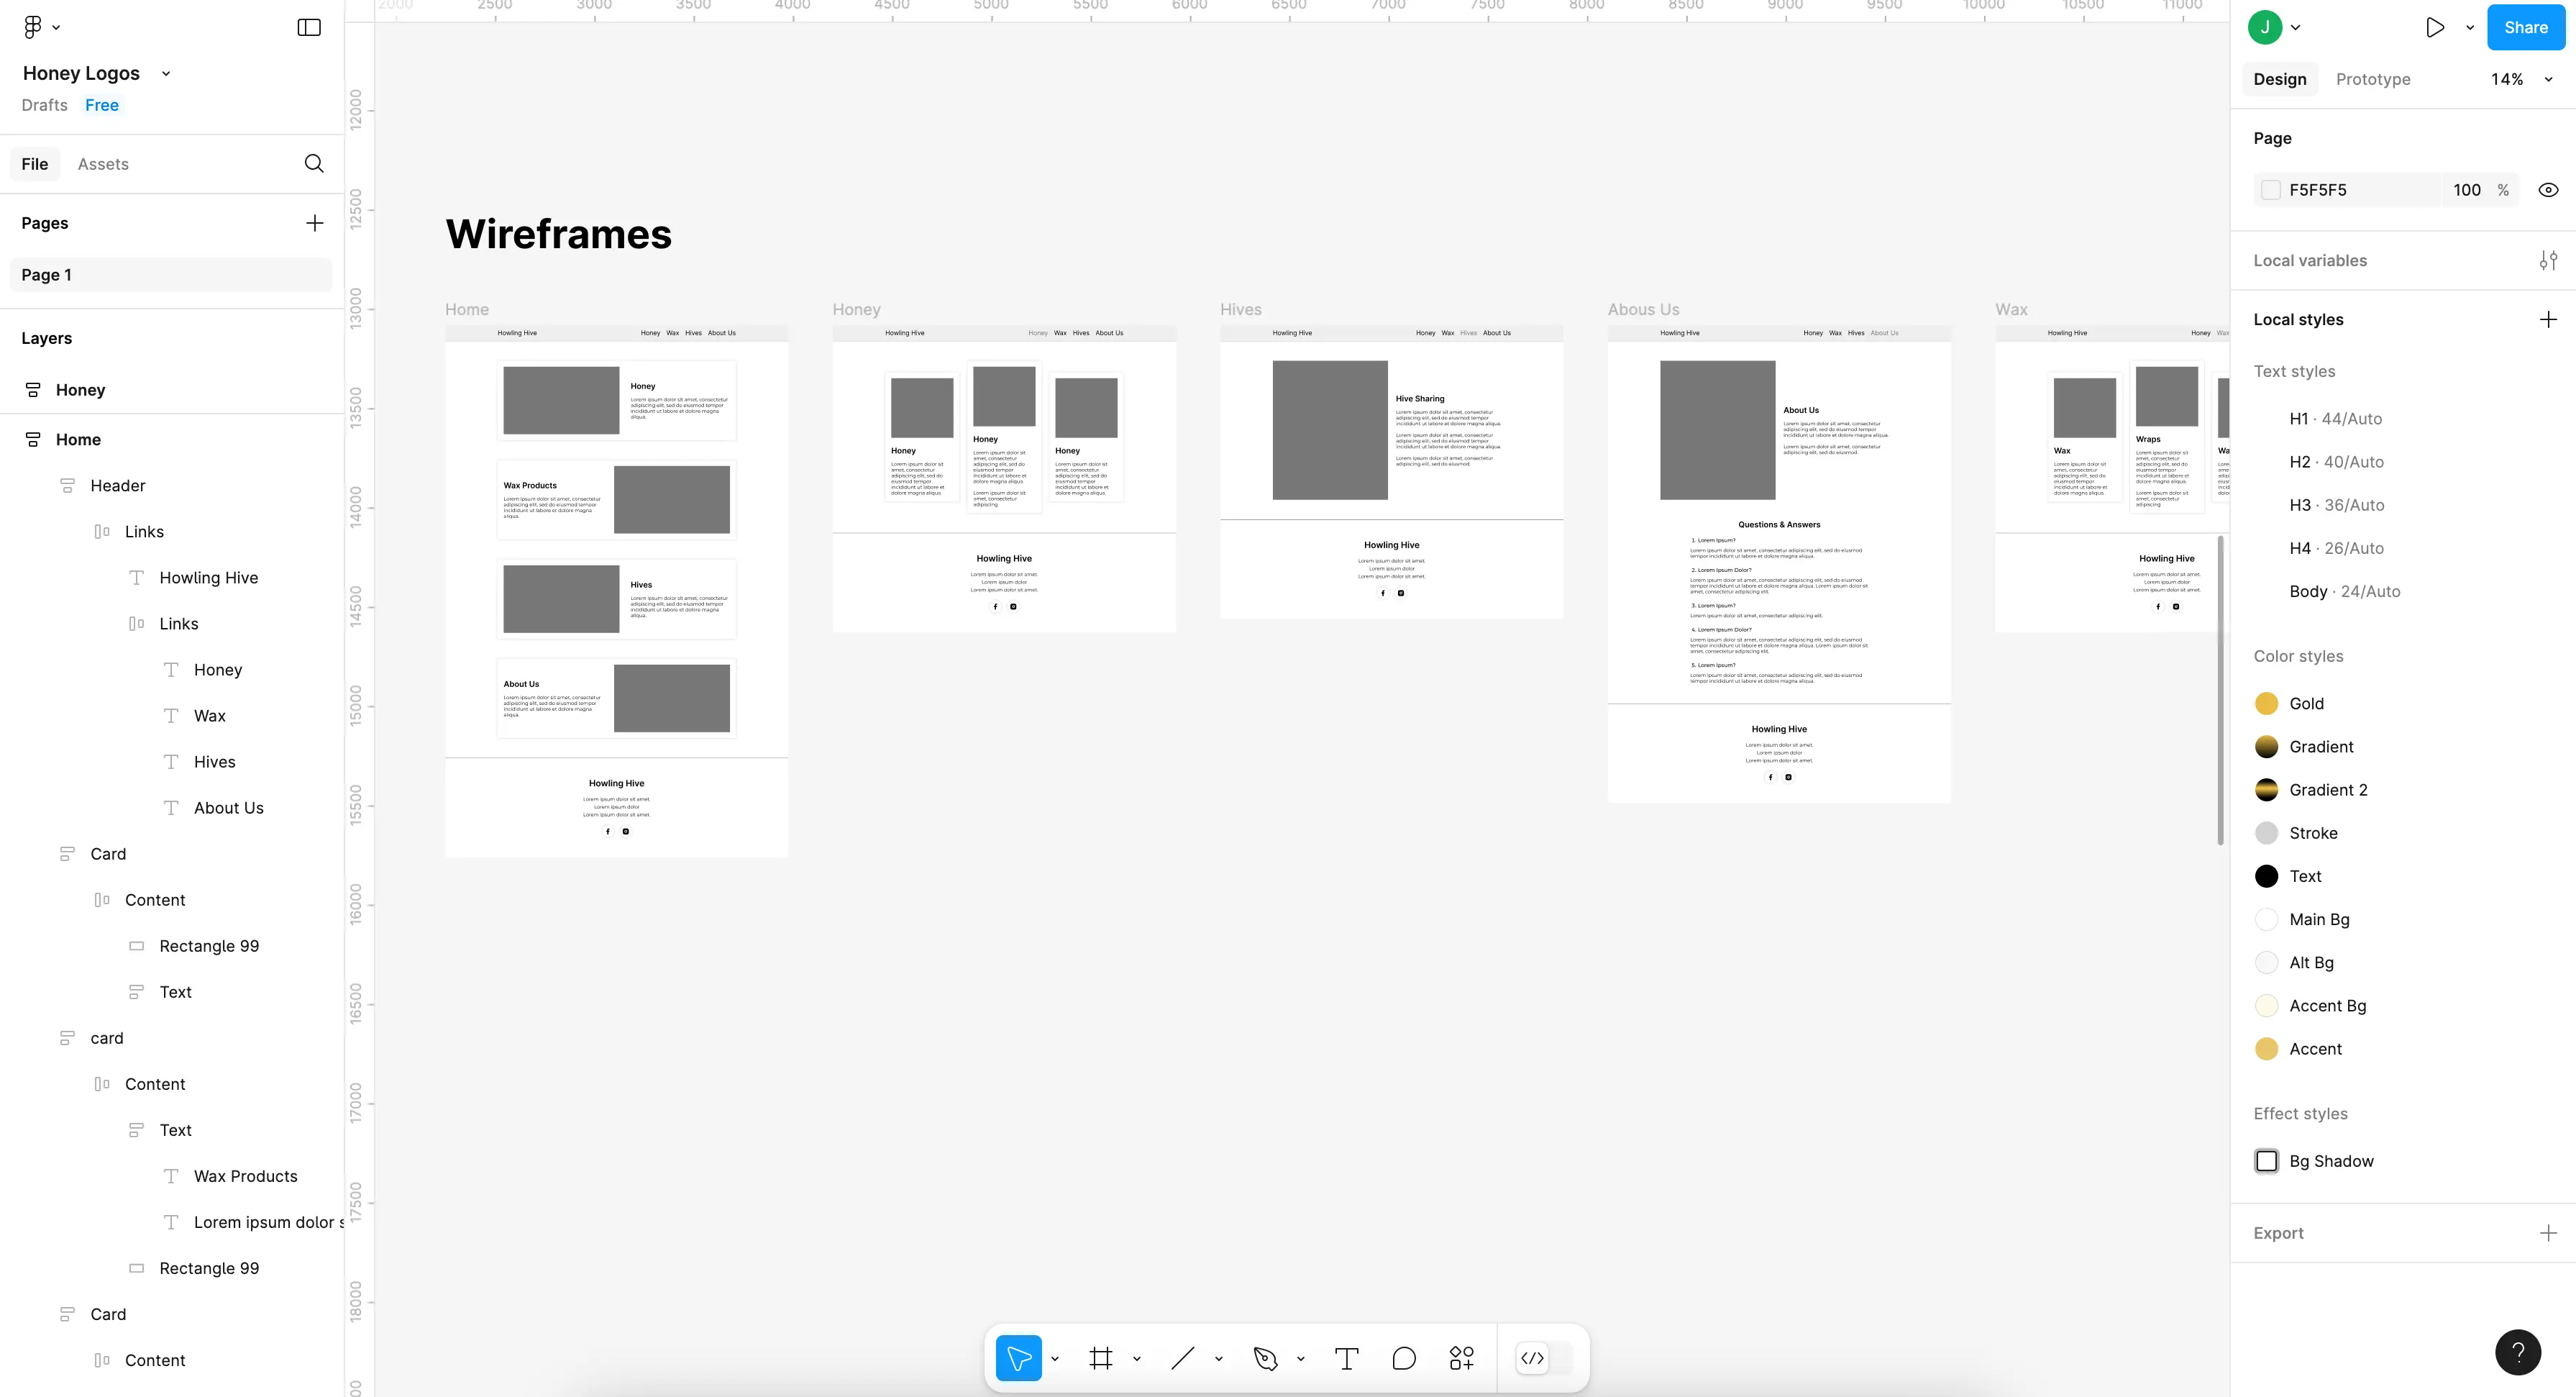Expand the Honey Logos file name dropdown
Screen dimensions: 2576x1397
point(166,73)
